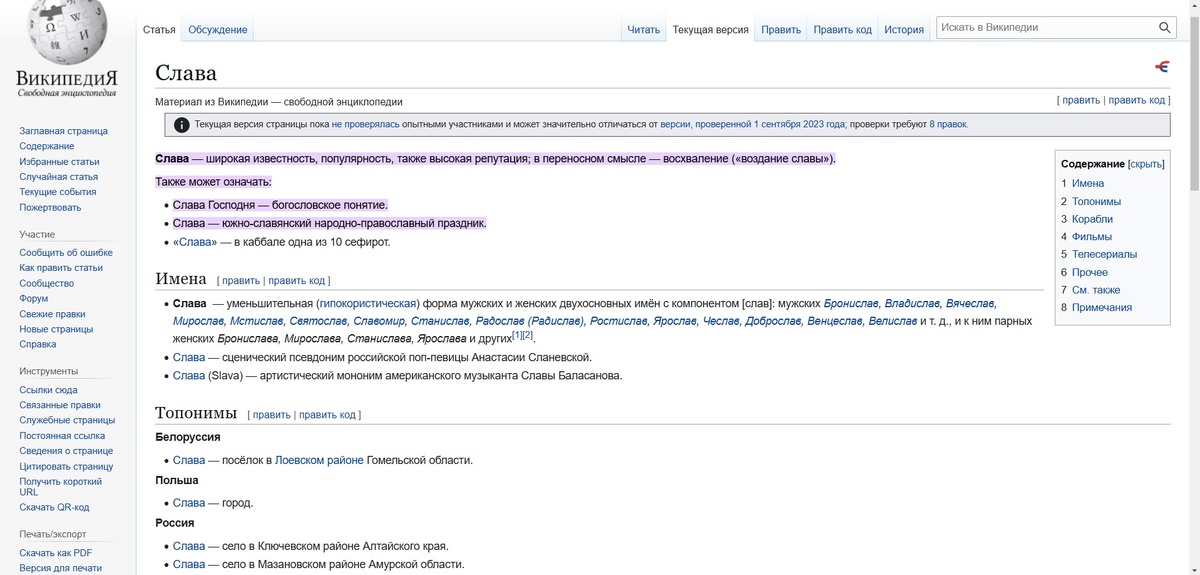Click Сообщить об ошибке link
Viewport: 1200px width, 575px height.
(x=66, y=253)
